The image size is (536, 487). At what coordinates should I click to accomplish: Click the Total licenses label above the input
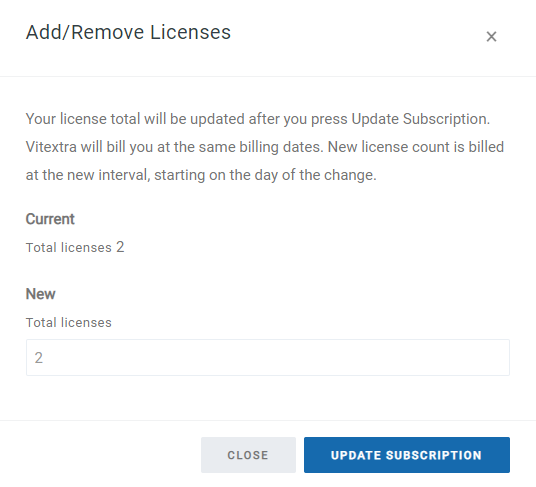[x=69, y=323]
